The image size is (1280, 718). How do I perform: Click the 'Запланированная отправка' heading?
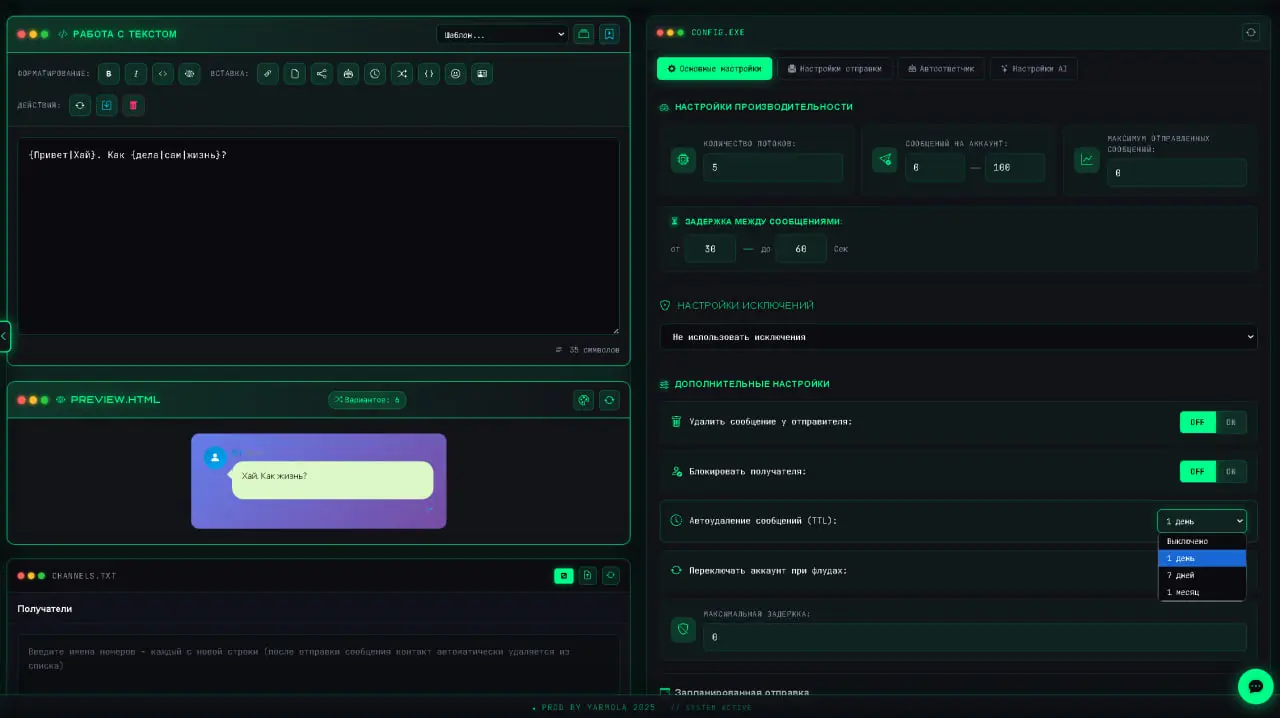coord(742,692)
